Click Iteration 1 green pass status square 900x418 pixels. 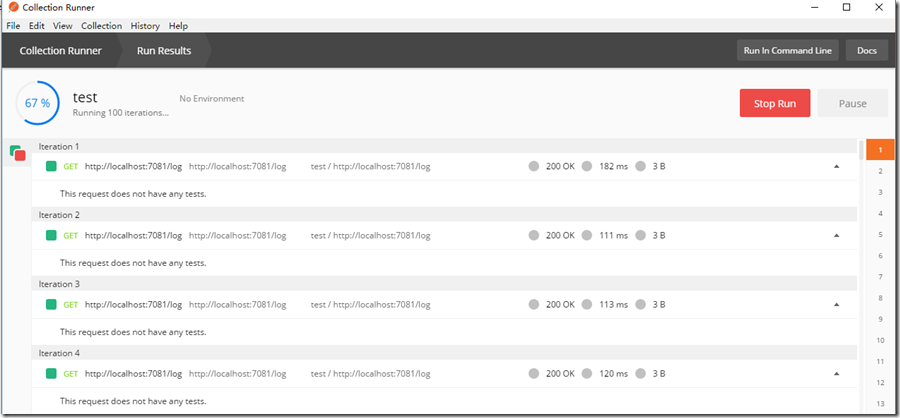(51, 167)
